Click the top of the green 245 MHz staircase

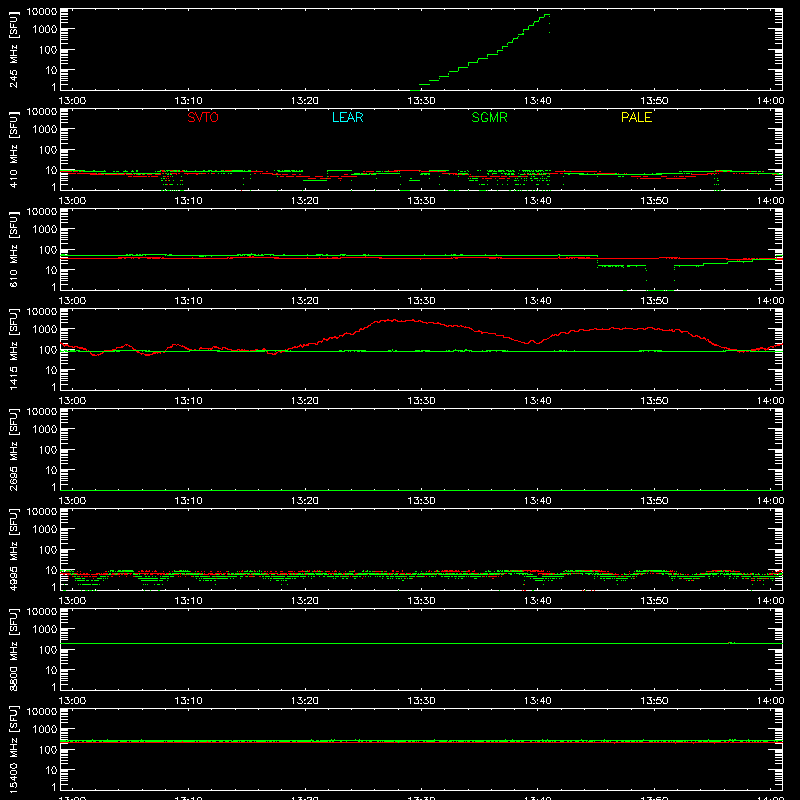coord(547,15)
